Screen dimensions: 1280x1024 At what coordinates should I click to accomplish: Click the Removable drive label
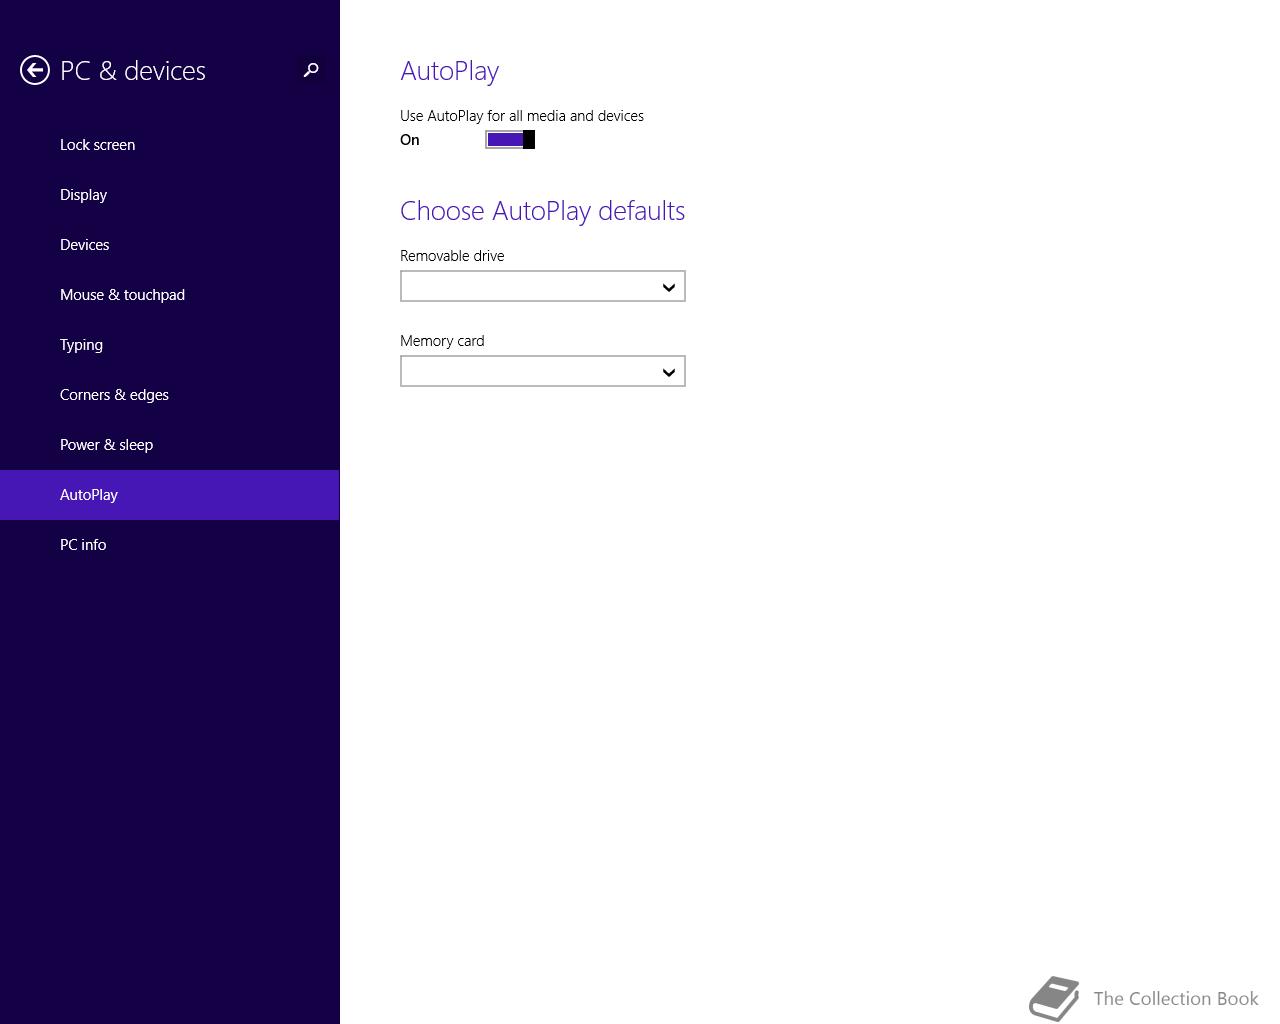pyautogui.click(x=452, y=256)
